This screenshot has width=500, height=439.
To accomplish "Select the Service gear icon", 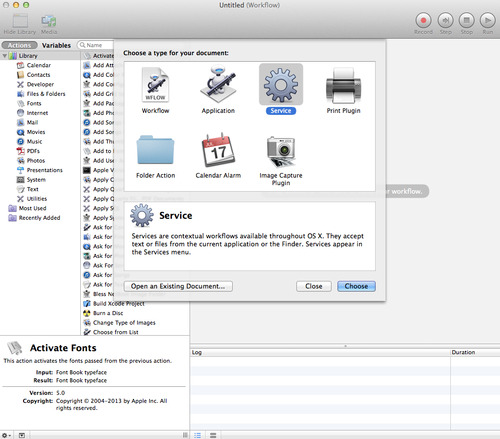I will click(x=281, y=84).
